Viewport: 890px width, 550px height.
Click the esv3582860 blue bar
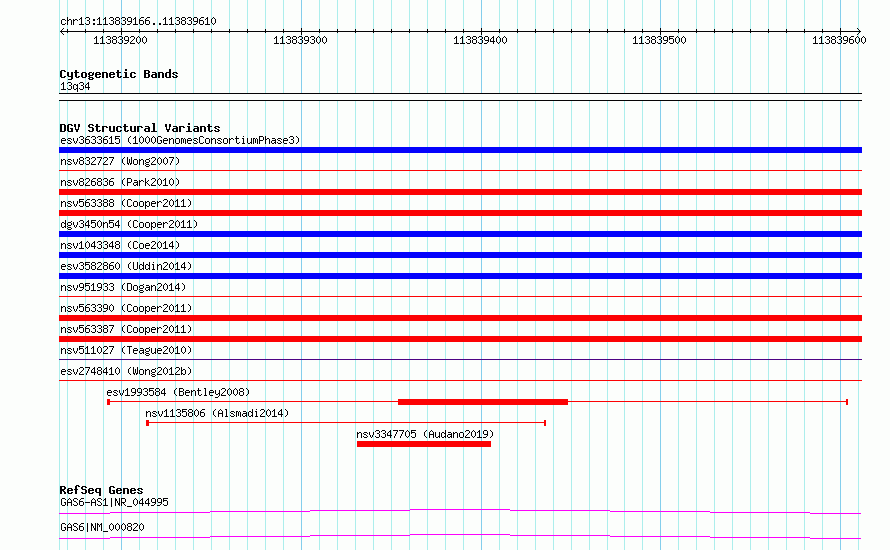[460, 276]
